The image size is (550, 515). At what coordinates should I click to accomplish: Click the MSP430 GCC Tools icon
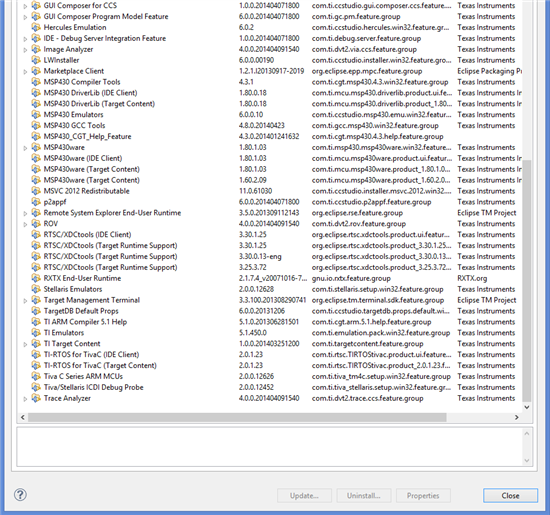coord(36,125)
